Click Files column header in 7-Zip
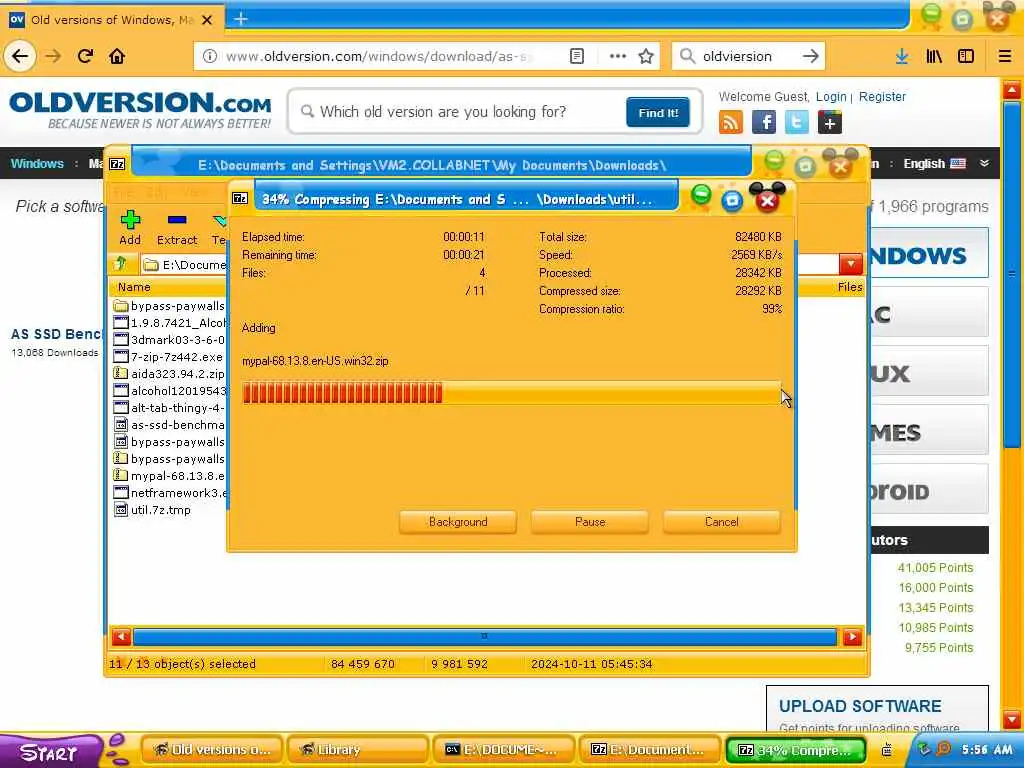This screenshot has width=1024, height=768. coord(850,287)
